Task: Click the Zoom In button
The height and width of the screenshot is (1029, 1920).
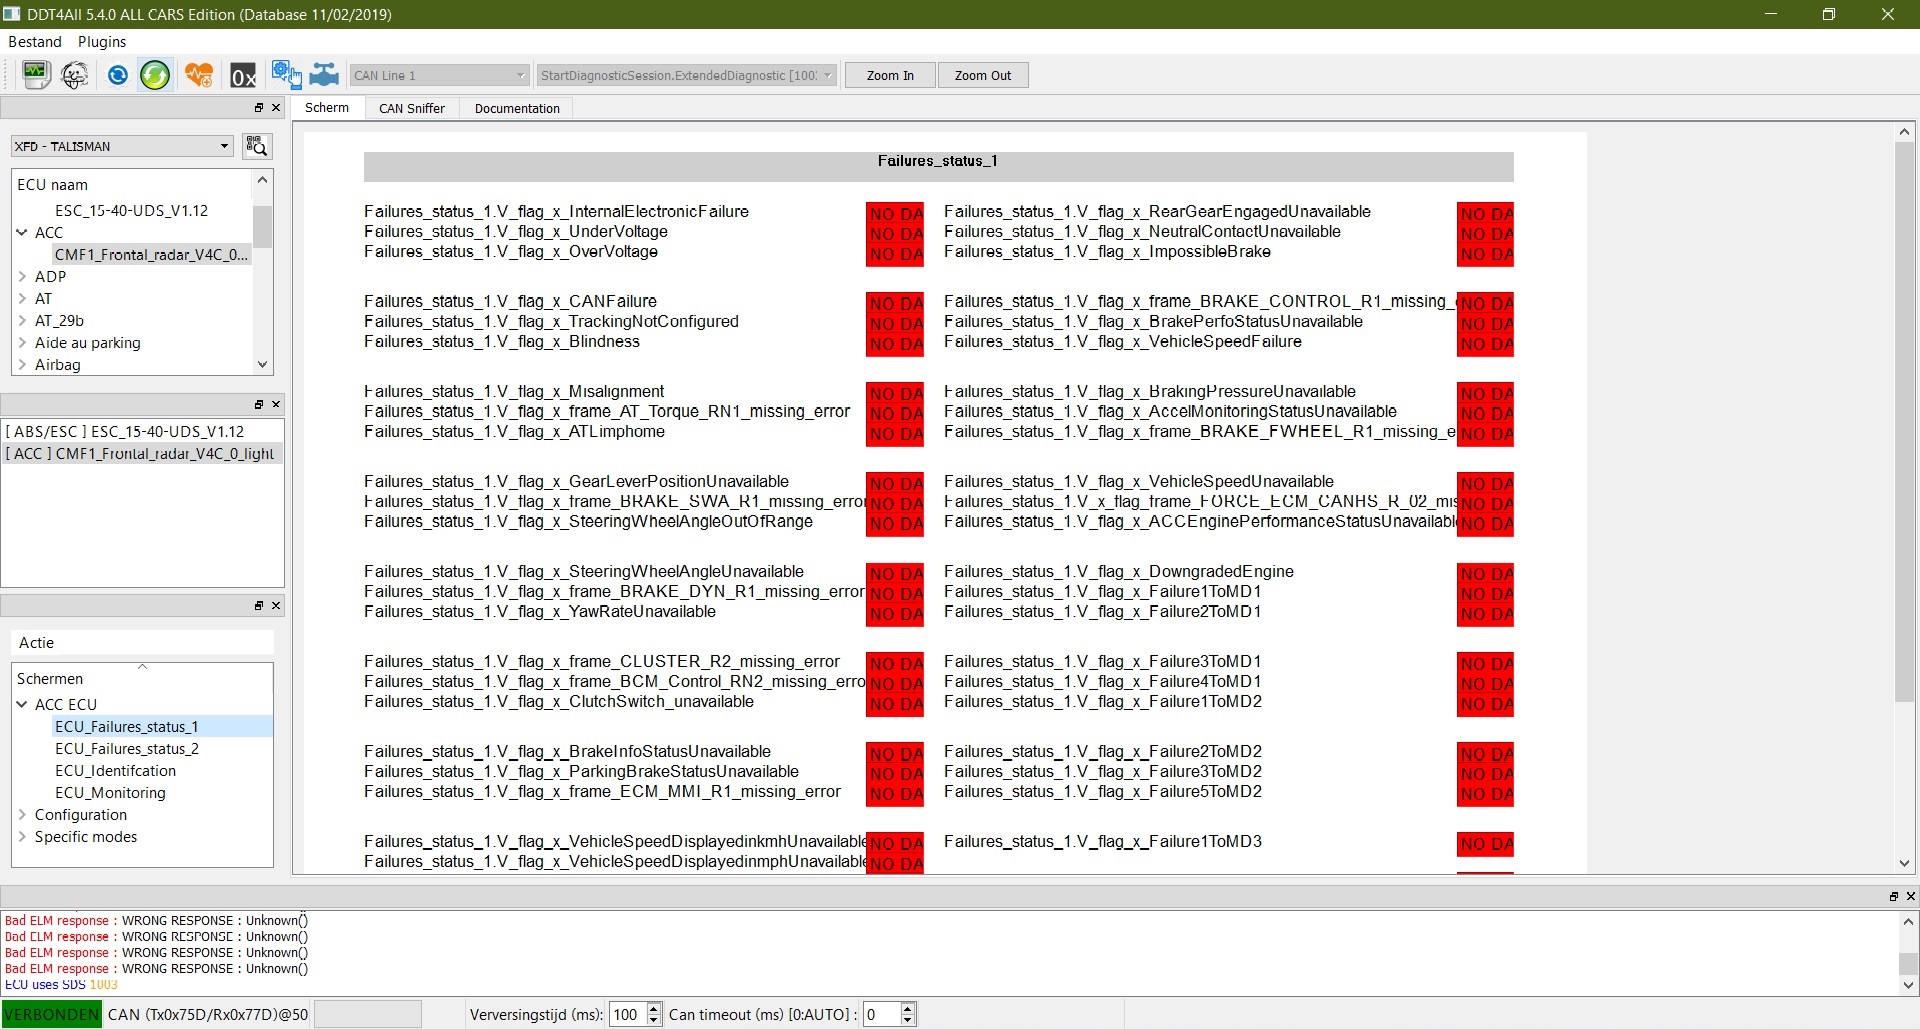Action: click(890, 75)
